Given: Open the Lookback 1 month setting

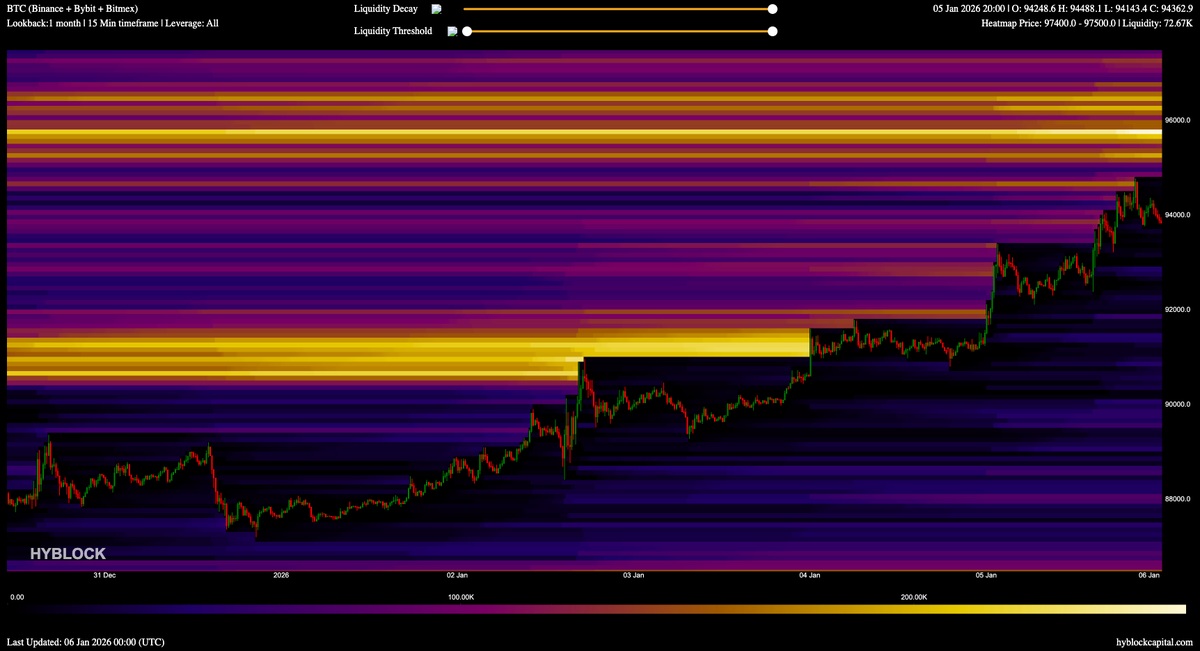Looking at the screenshot, I should tap(44, 23).
